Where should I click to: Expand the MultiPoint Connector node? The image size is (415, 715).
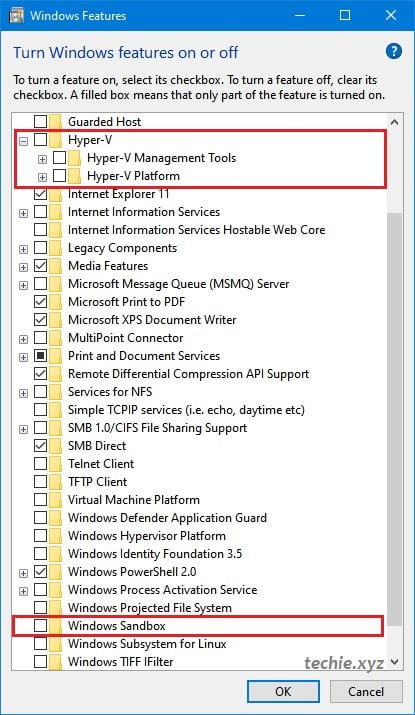(x=23, y=339)
